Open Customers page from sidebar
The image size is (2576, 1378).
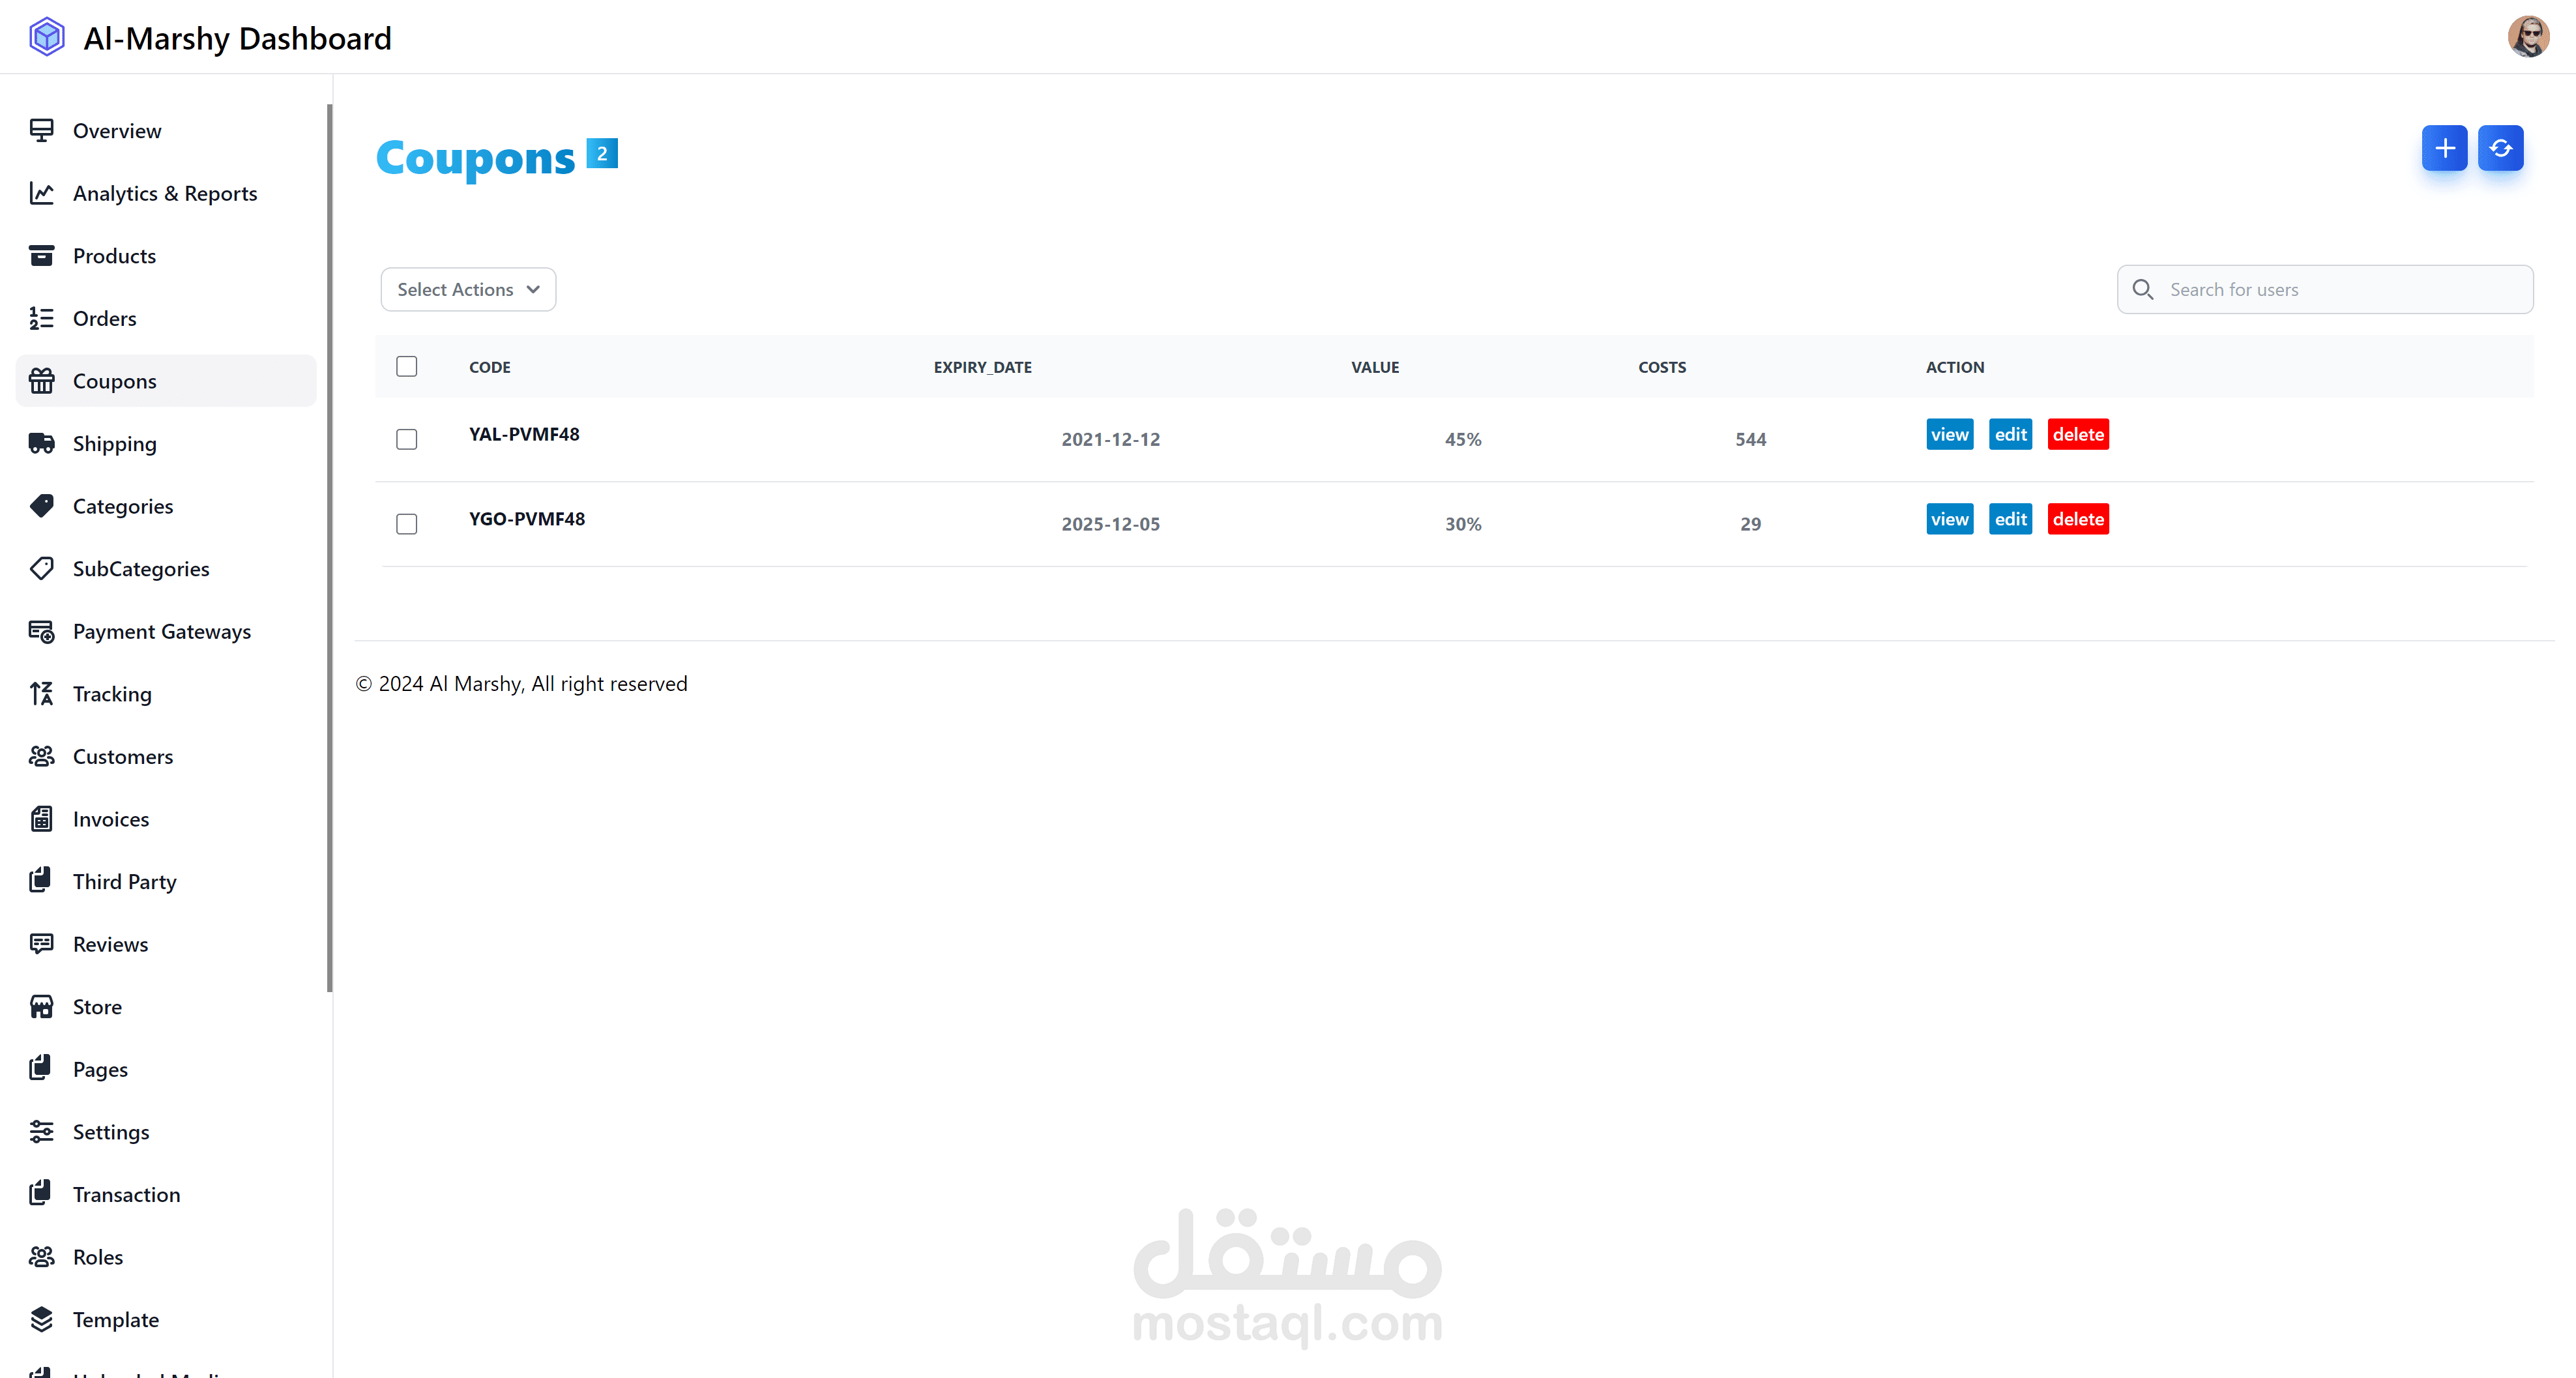click(122, 756)
